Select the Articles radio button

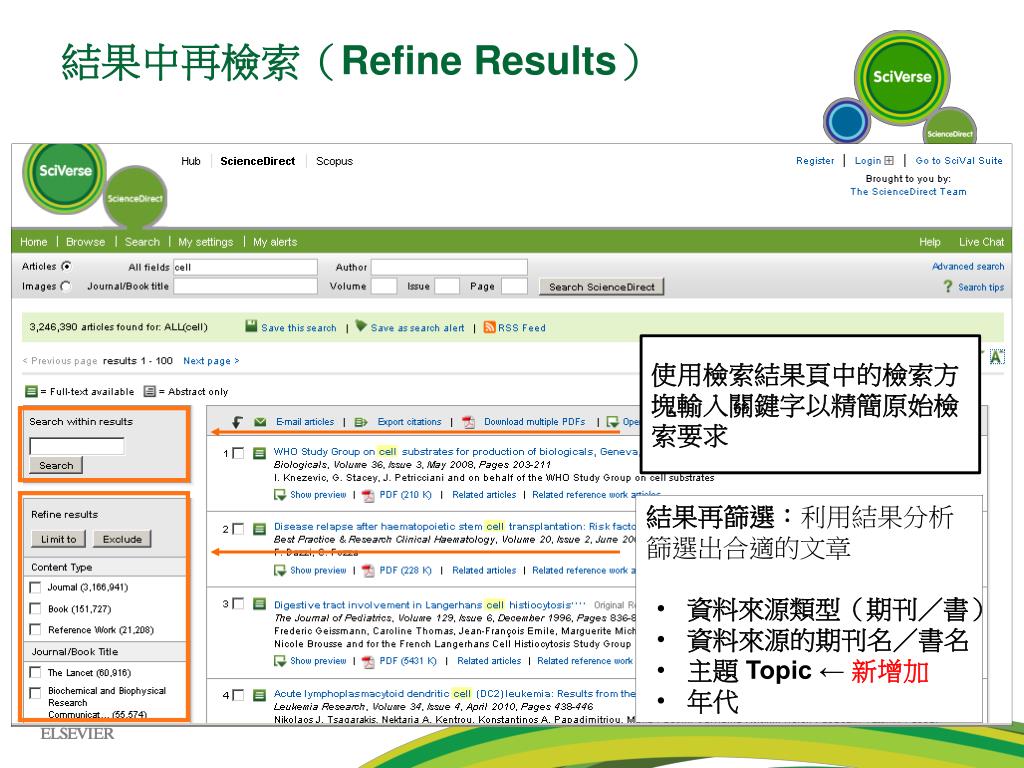click(x=66, y=266)
